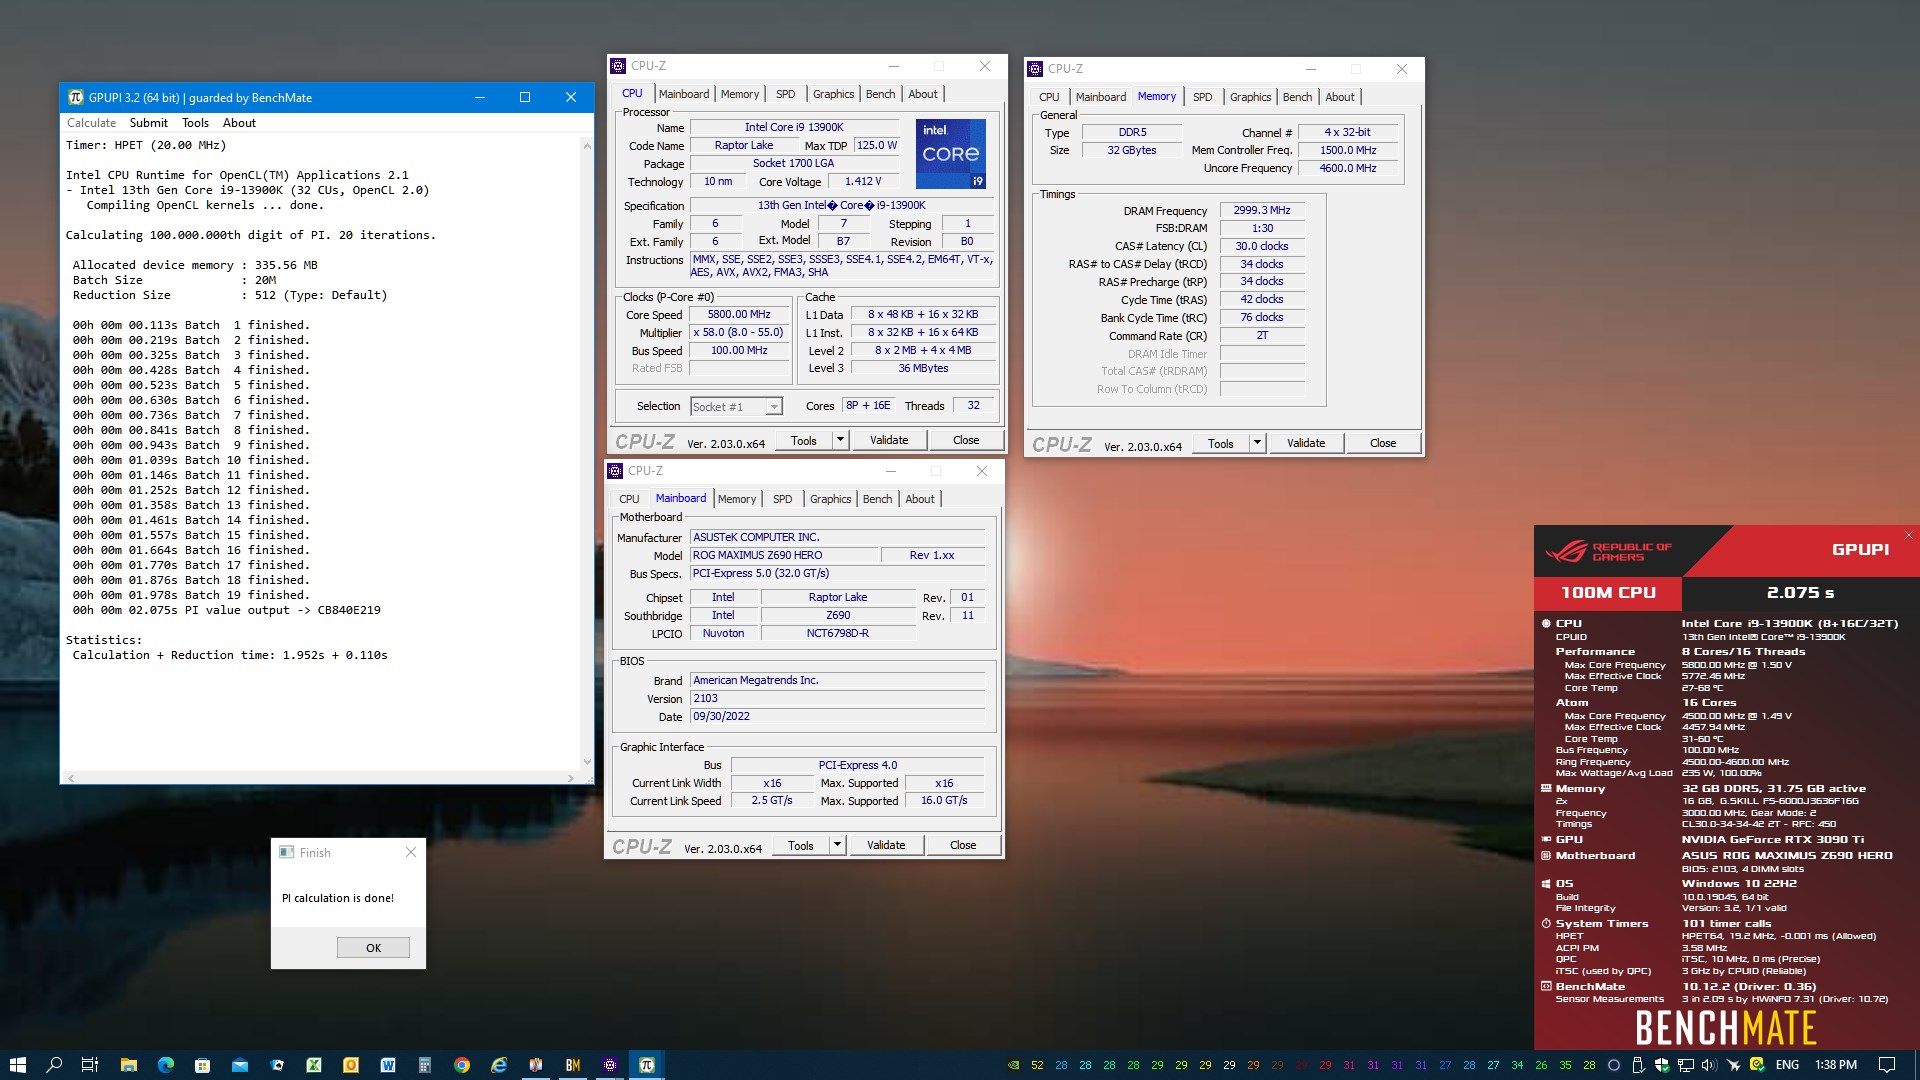Screen dimensions: 1920x1080
Task: Open About menu in GPUPI
Action: tap(239, 123)
